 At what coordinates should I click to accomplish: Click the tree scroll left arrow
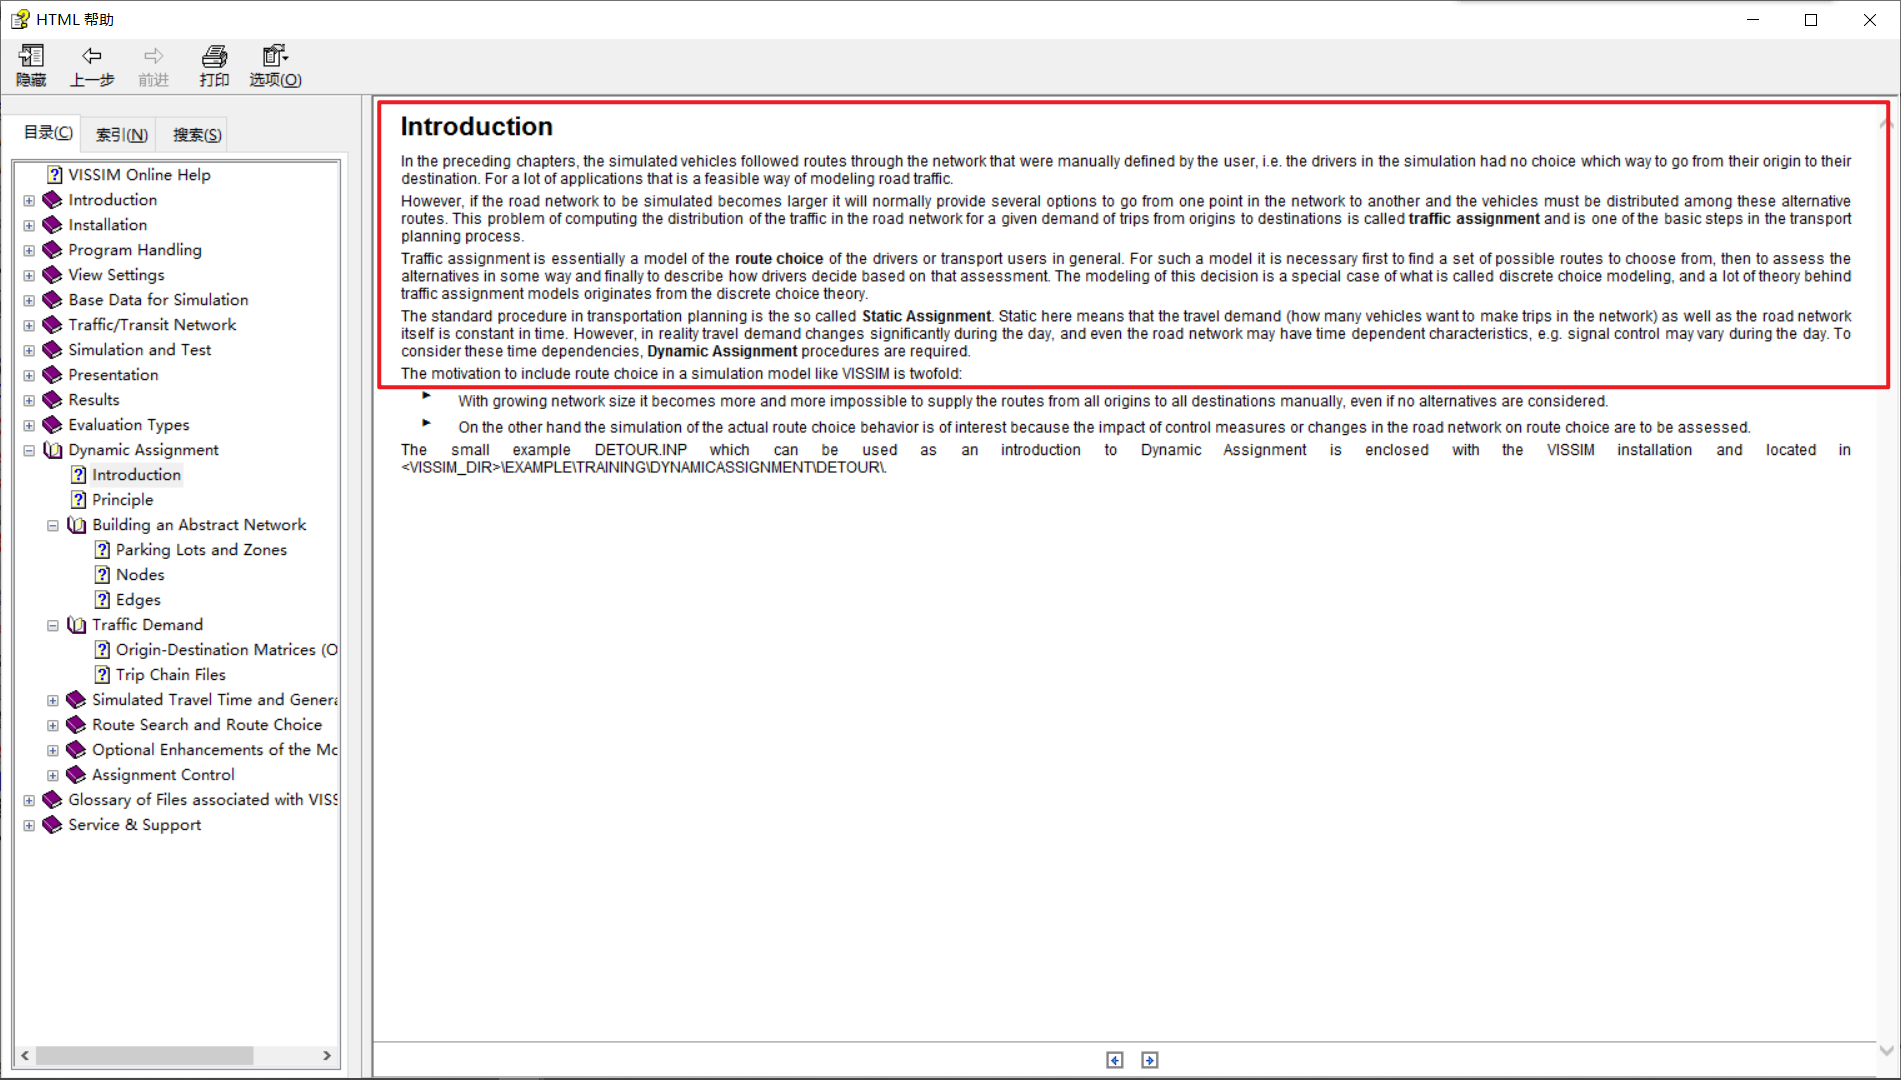pyautogui.click(x=24, y=1056)
